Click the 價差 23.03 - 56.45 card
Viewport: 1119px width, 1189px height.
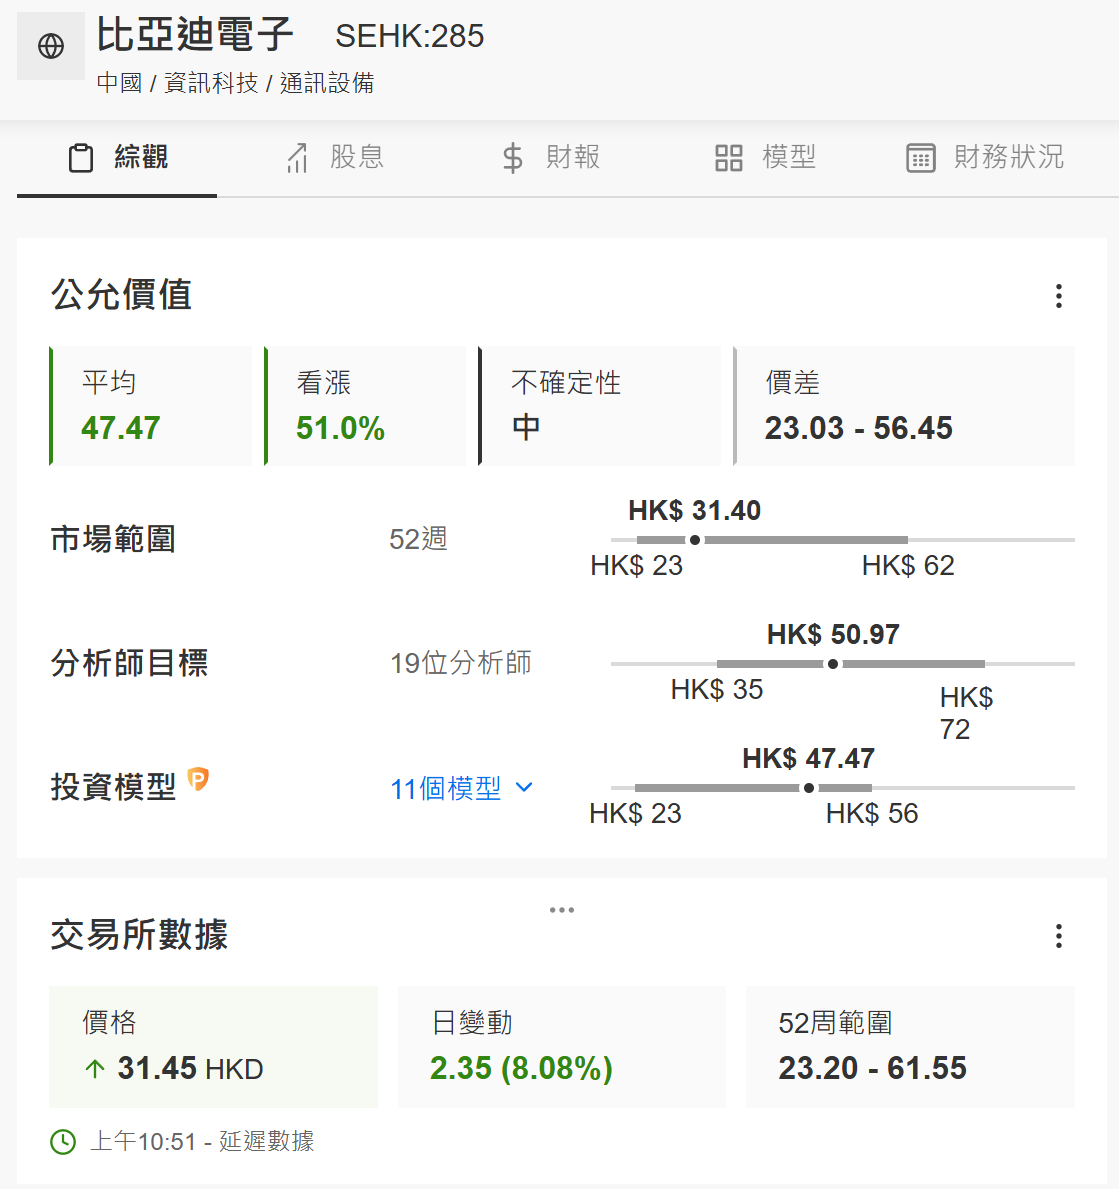click(x=904, y=406)
